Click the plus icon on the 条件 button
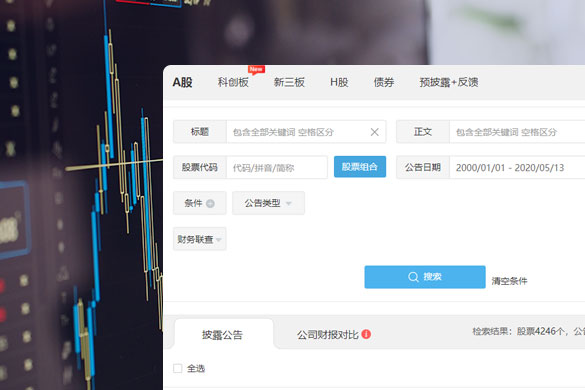This screenshot has height=390, width=585. coord(210,203)
